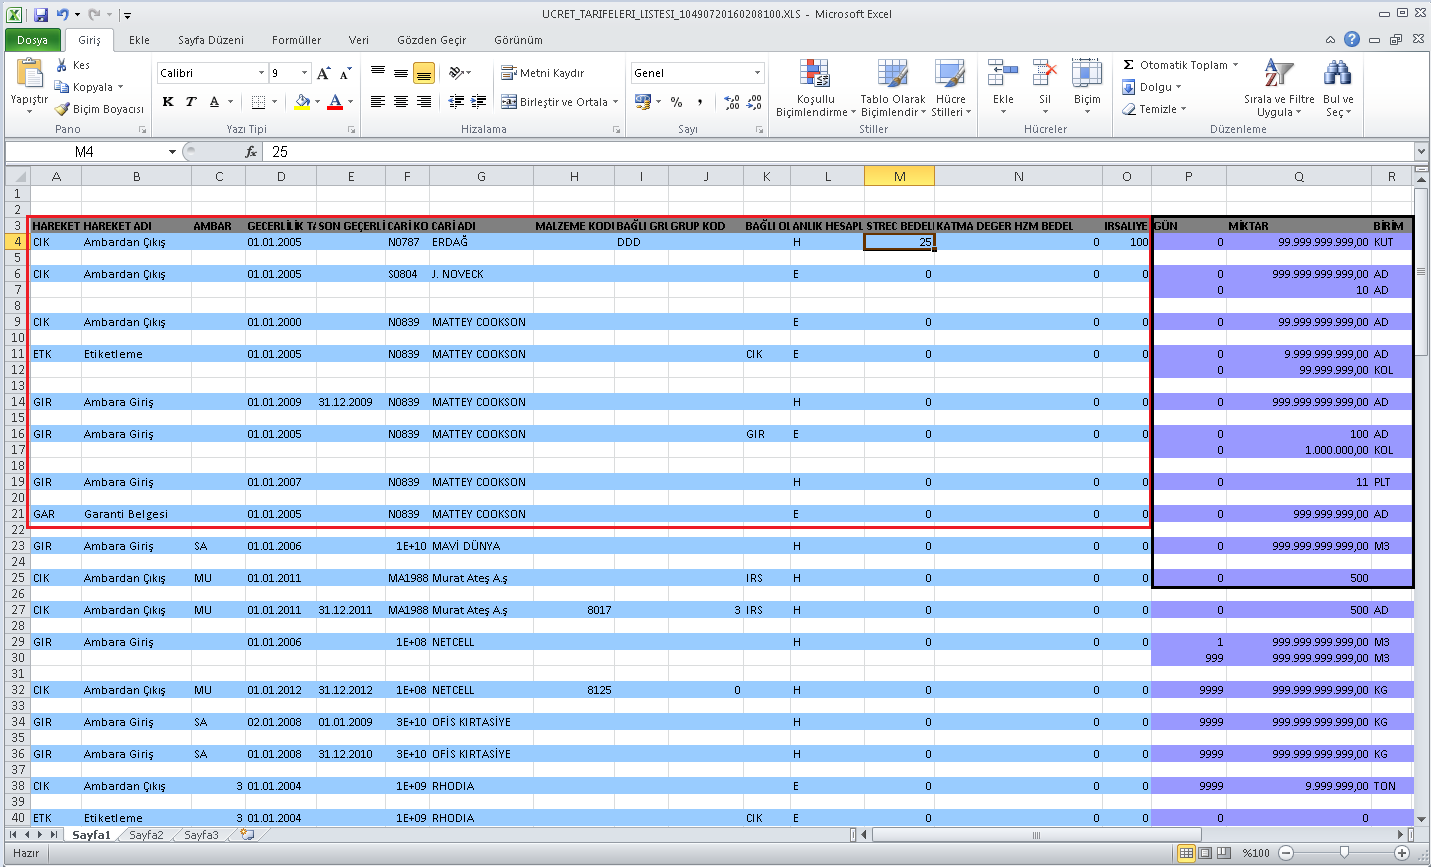Open font size 9 dropdown
This screenshot has height=867, width=1431.
click(305, 73)
